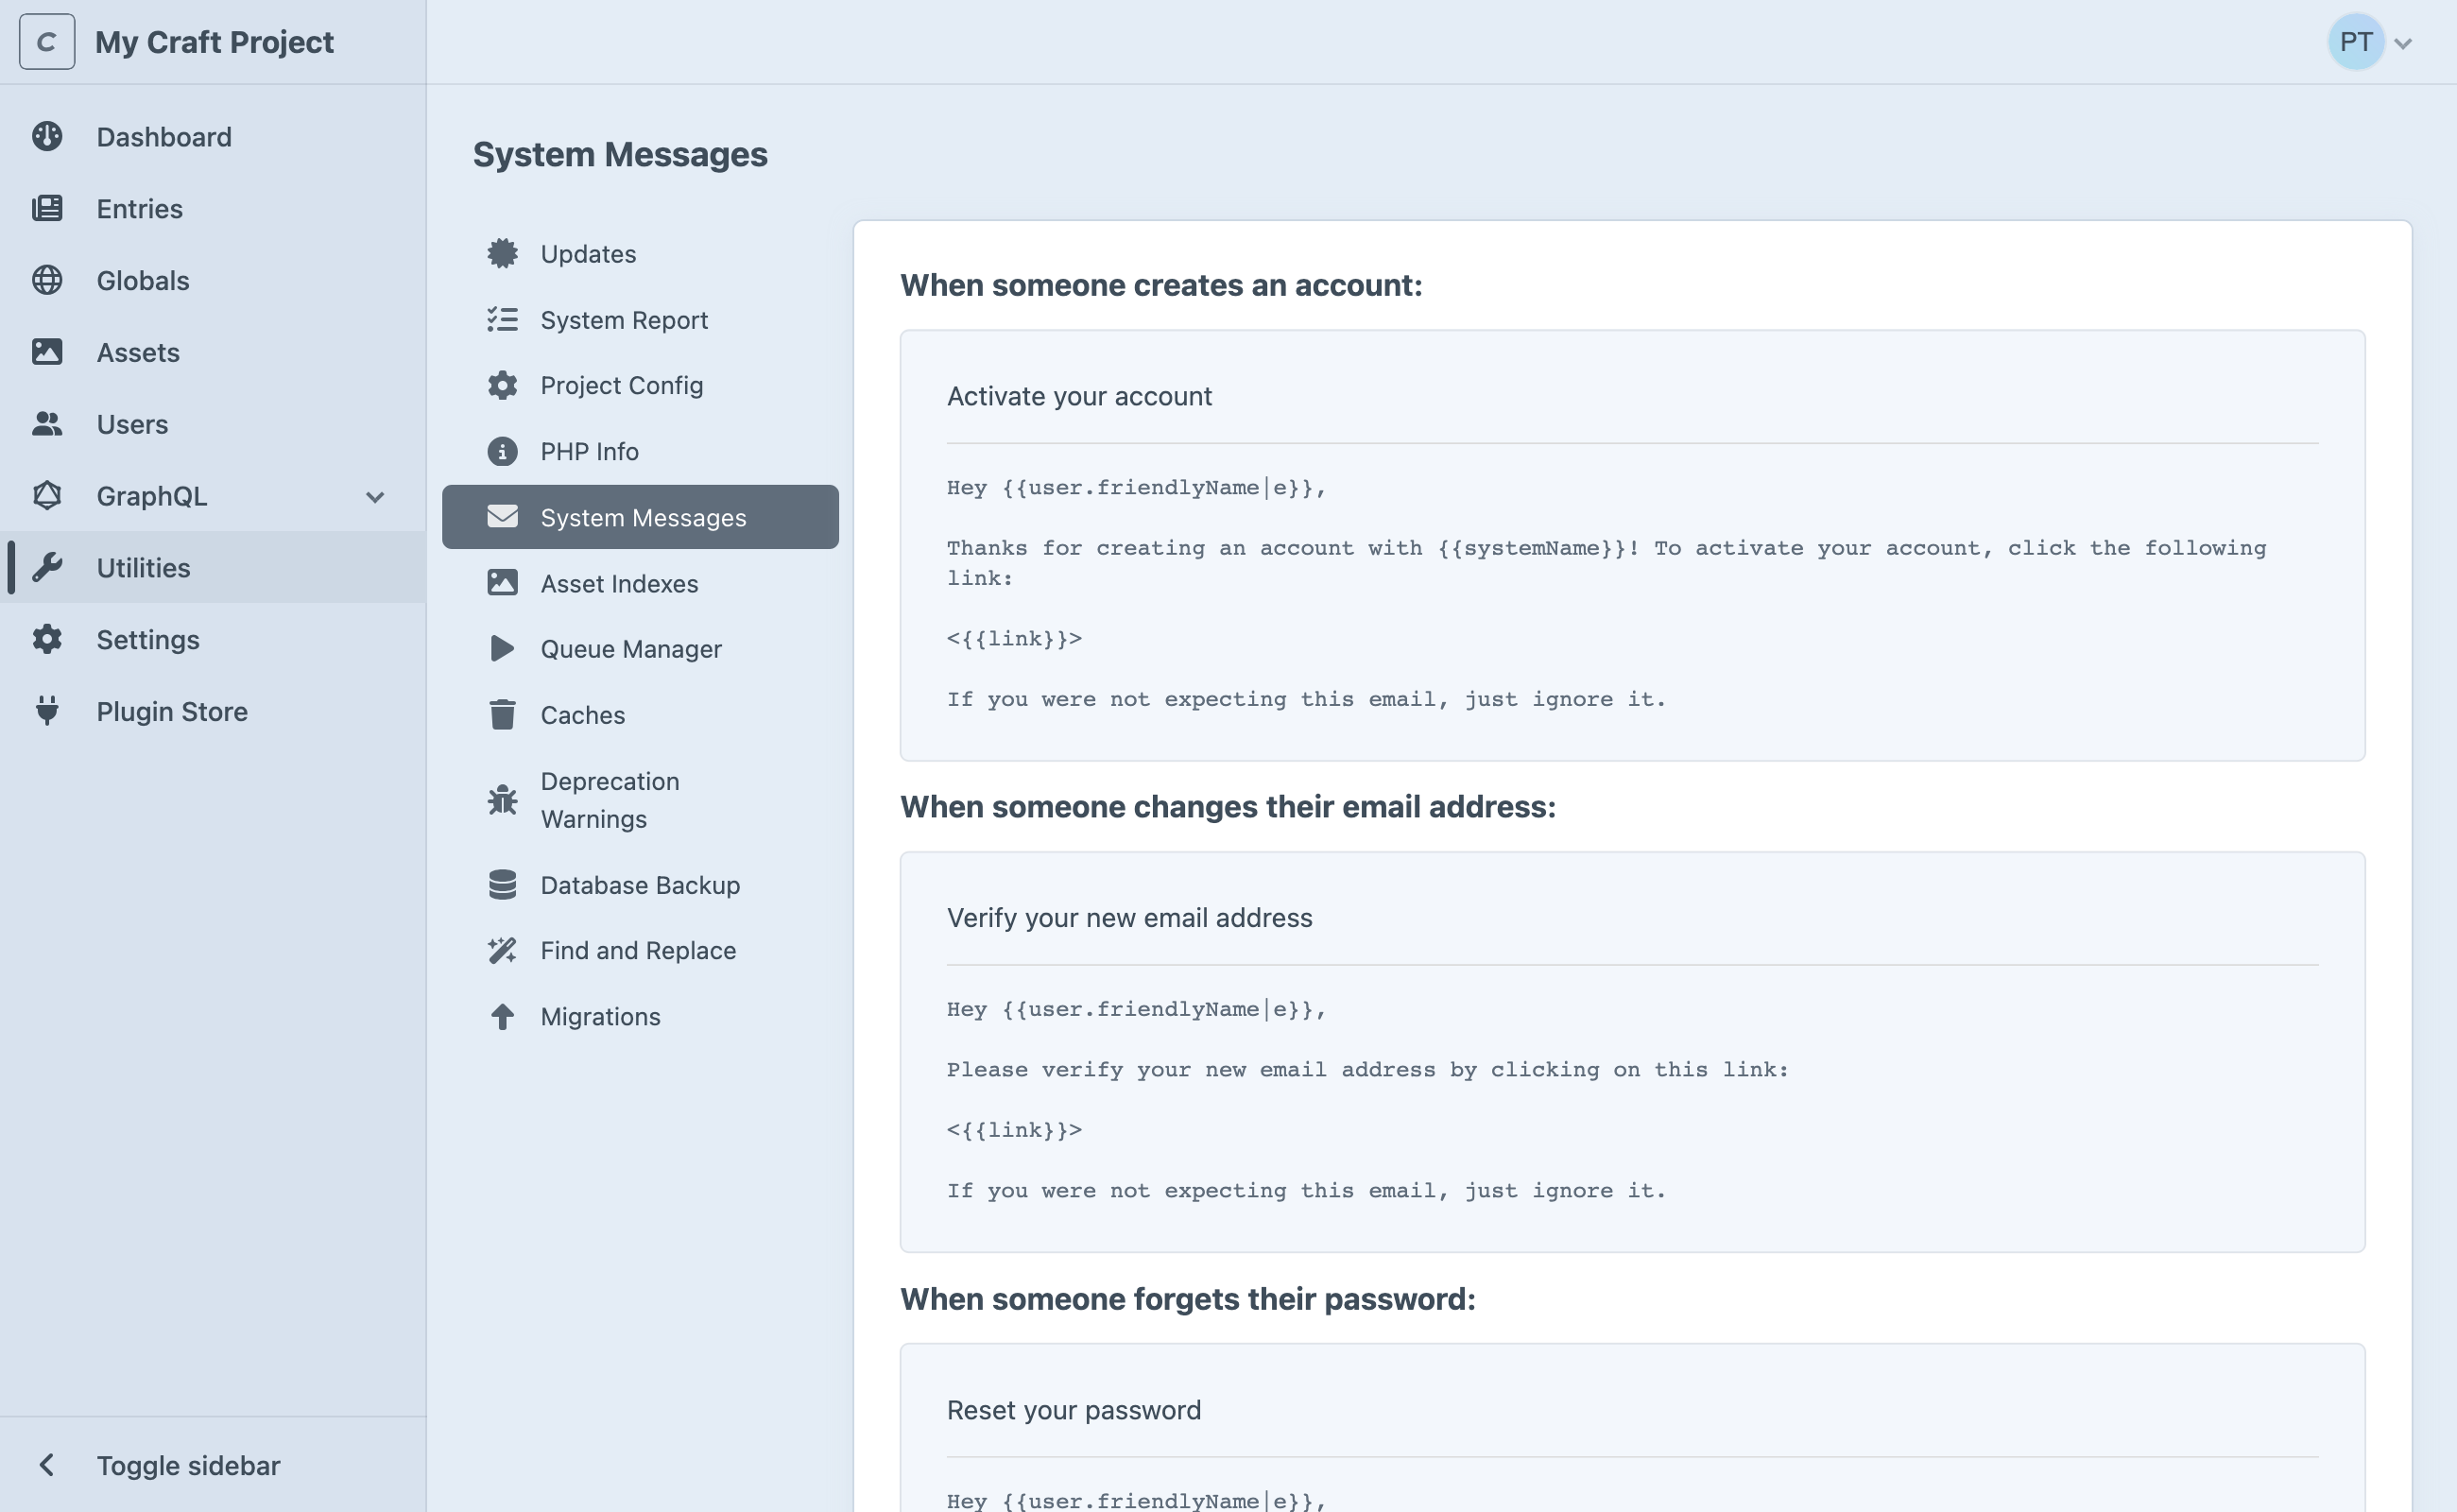Select the Entries icon

(47, 208)
